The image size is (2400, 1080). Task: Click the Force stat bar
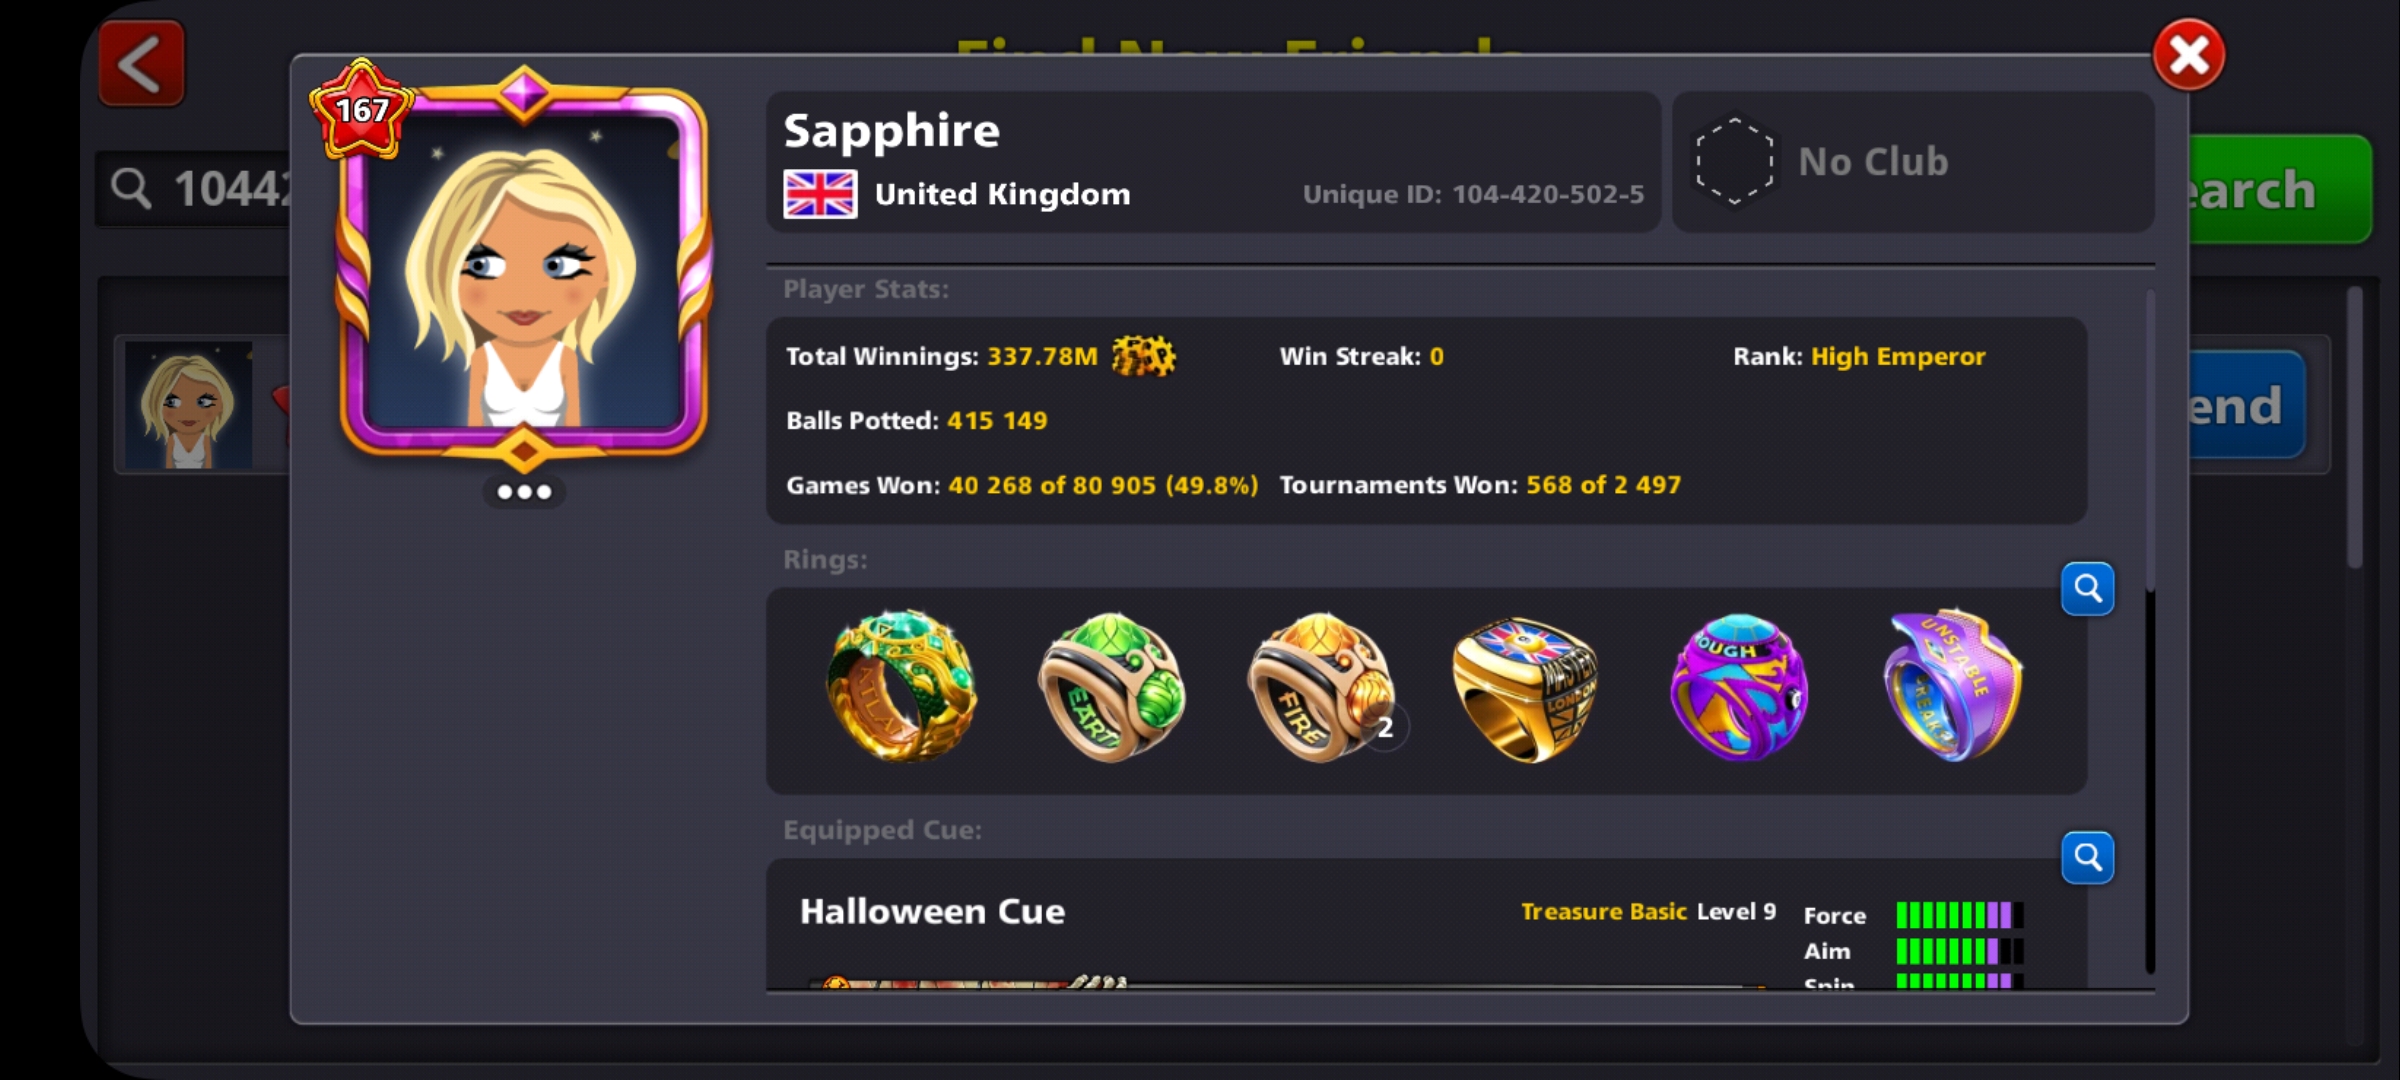click(x=1960, y=915)
